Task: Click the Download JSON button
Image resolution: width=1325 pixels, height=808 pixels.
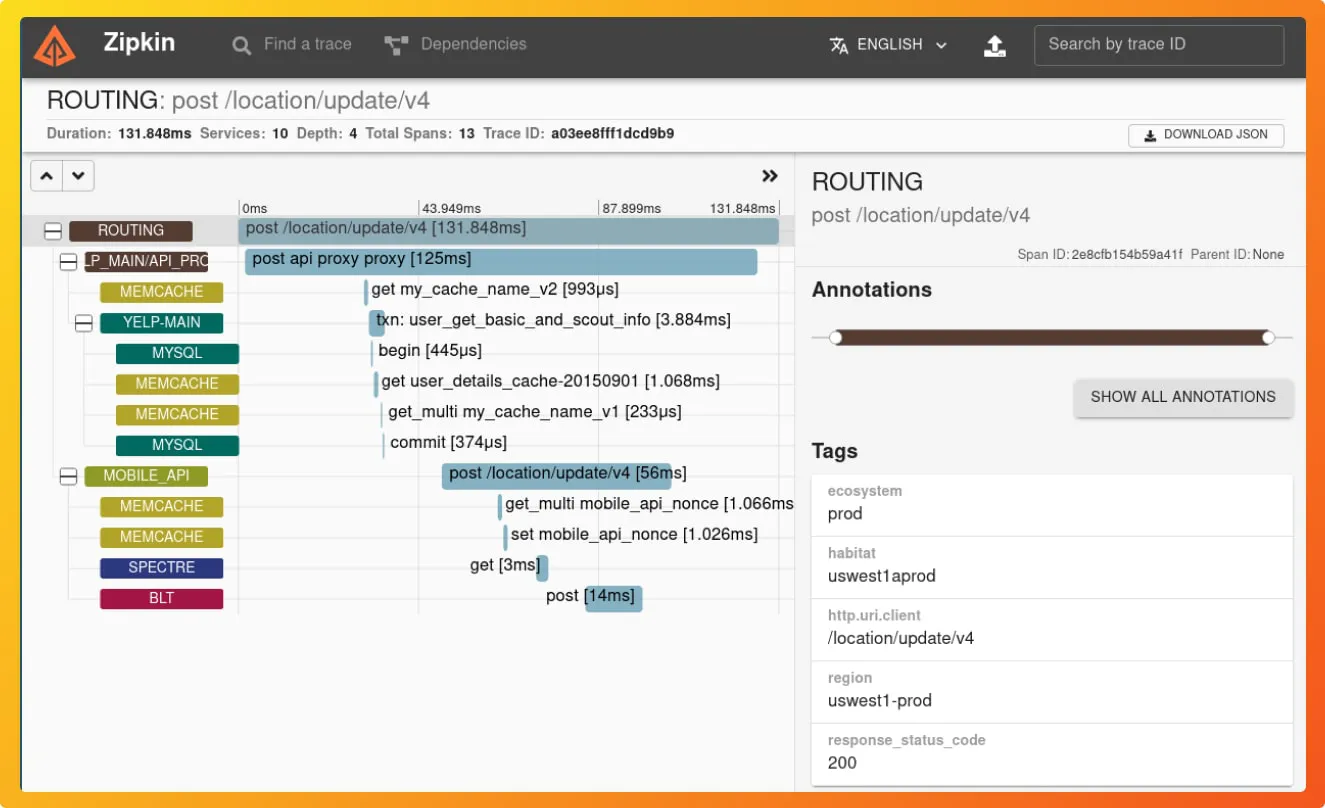Action: [x=1205, y=135]
